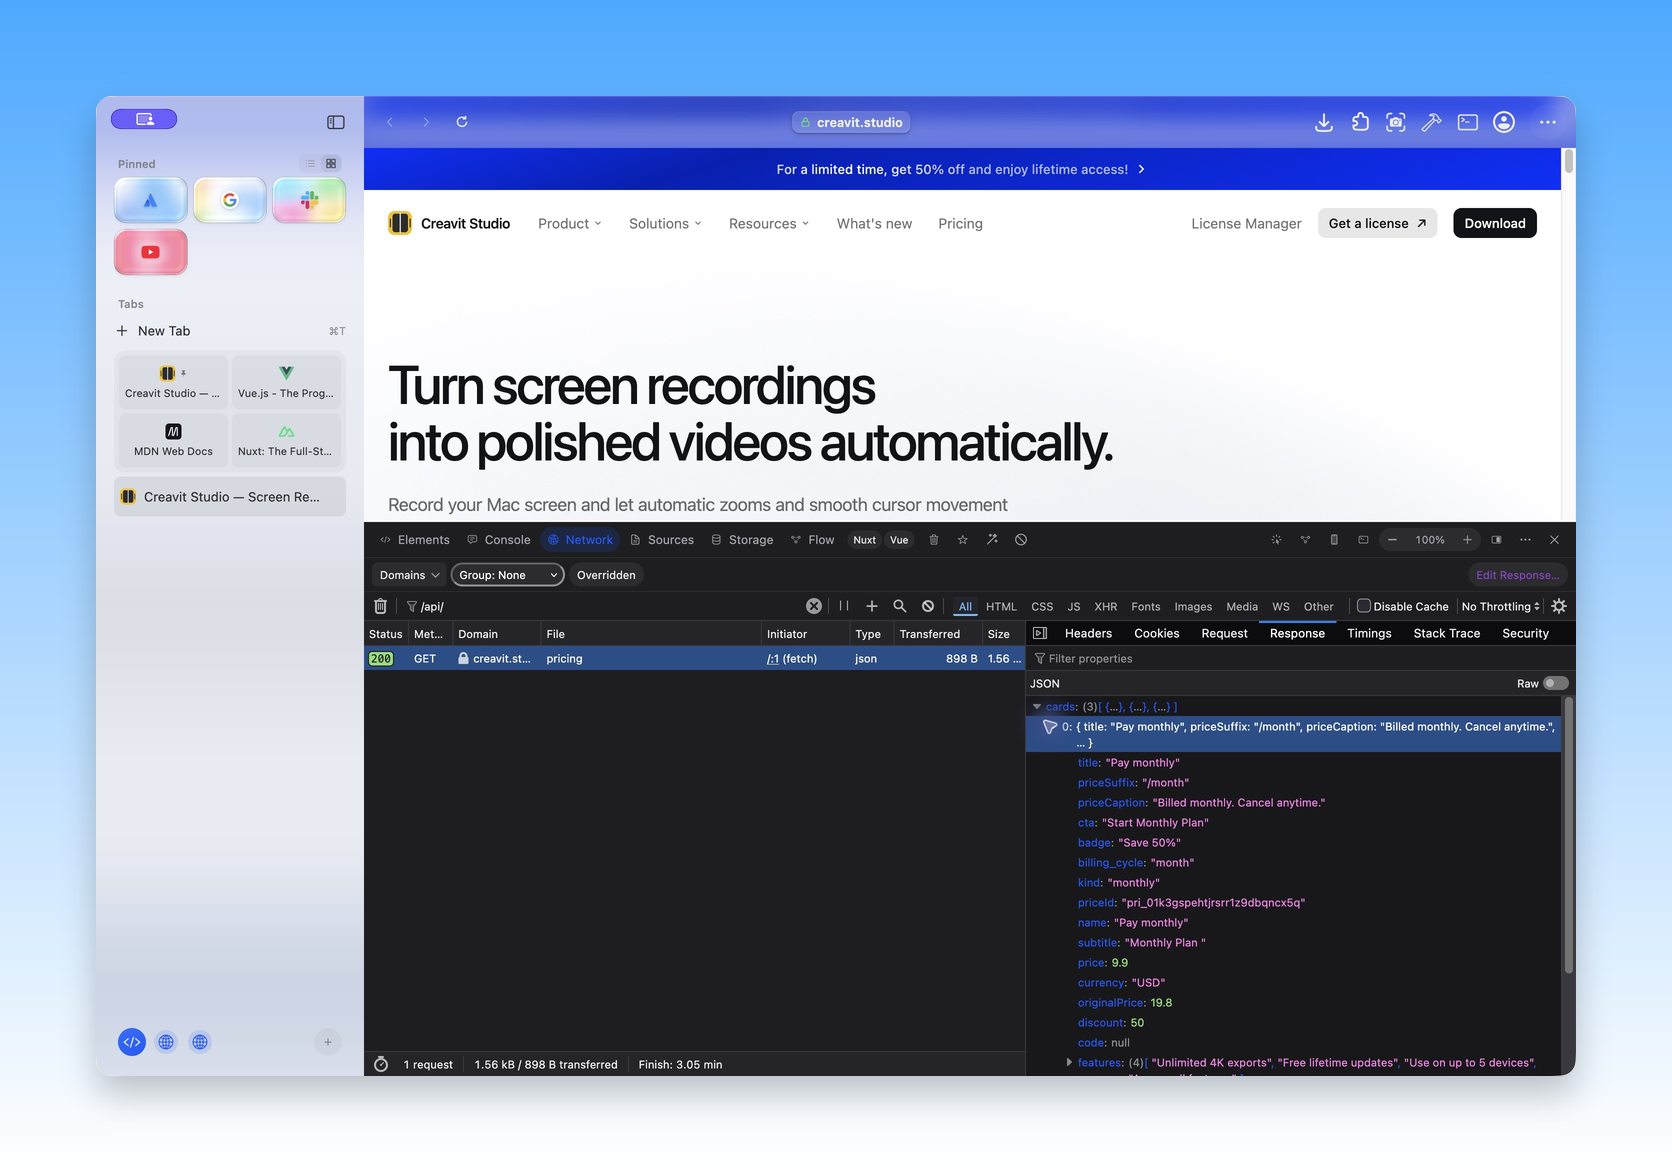Click Get a license button
The height and width of the screenshot is (1172, 1672).
pos(1377,224)
